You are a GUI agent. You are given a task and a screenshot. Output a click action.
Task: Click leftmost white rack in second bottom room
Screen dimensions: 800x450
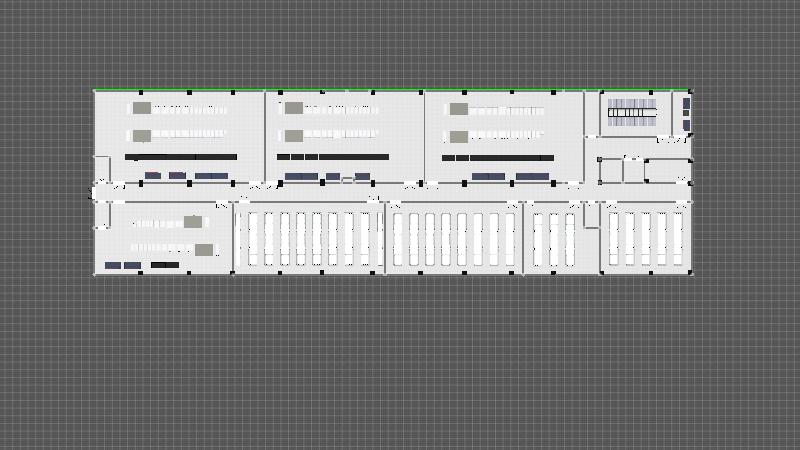click(x=252, y=239)
